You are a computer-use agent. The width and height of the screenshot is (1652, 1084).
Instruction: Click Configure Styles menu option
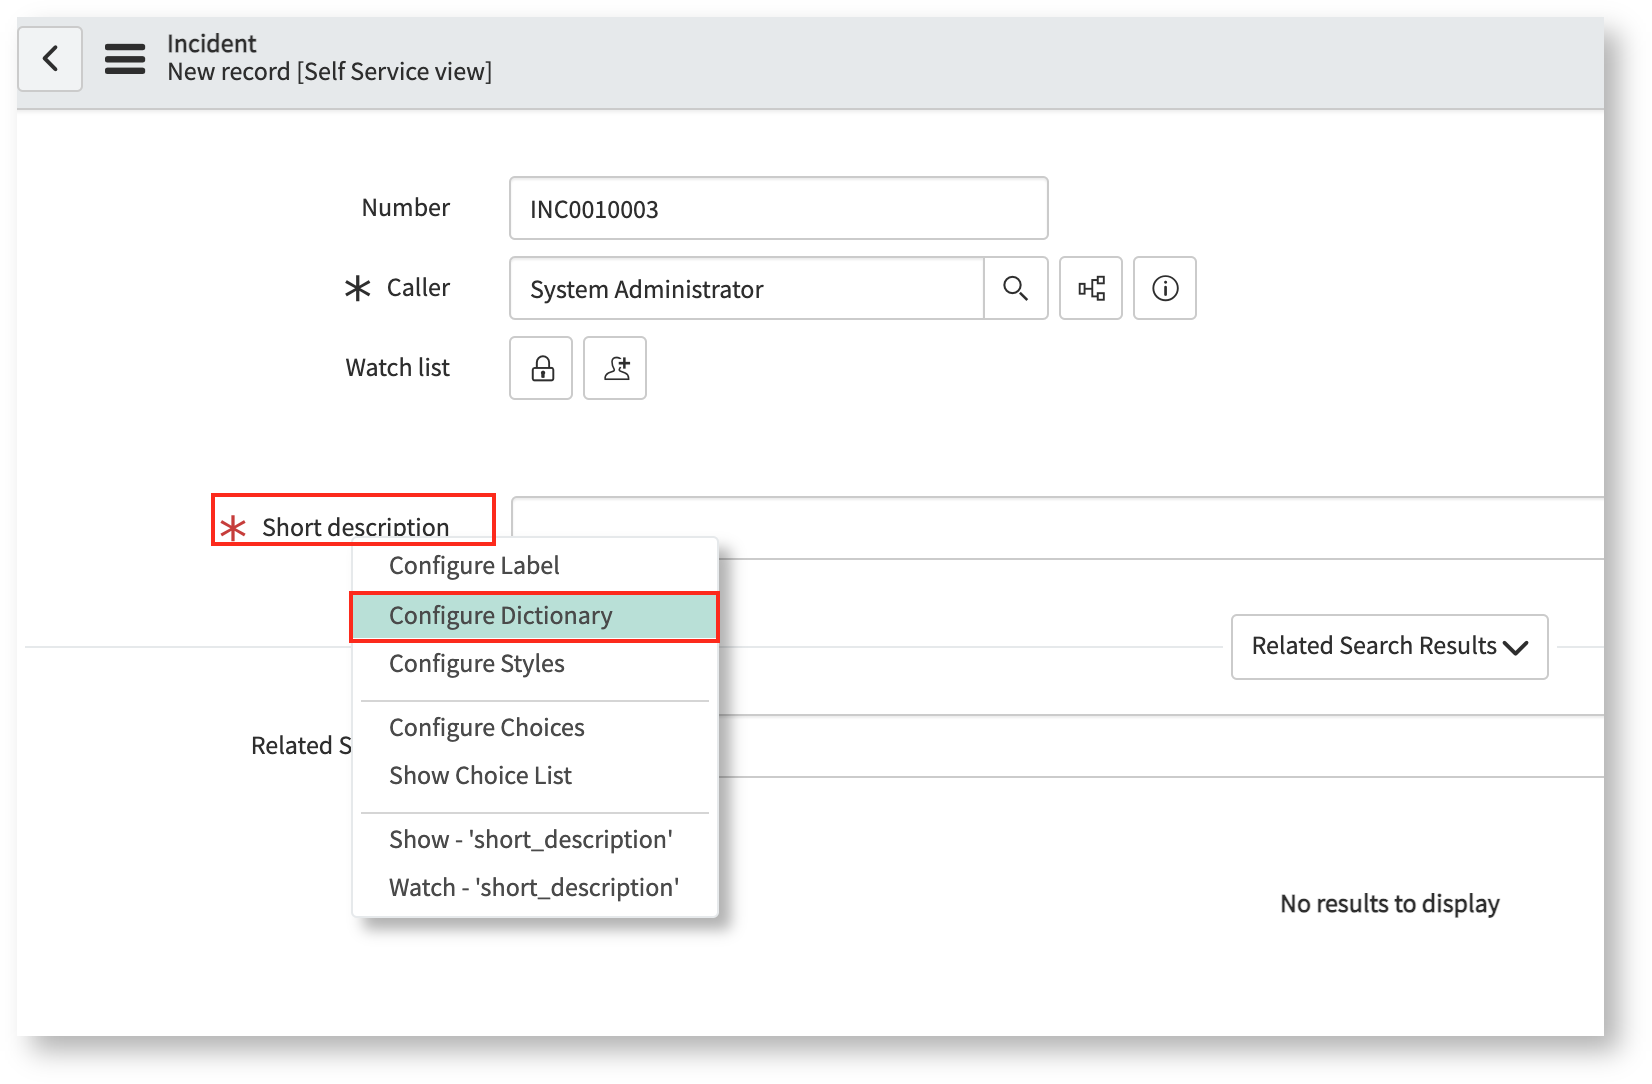coord(477,663)
